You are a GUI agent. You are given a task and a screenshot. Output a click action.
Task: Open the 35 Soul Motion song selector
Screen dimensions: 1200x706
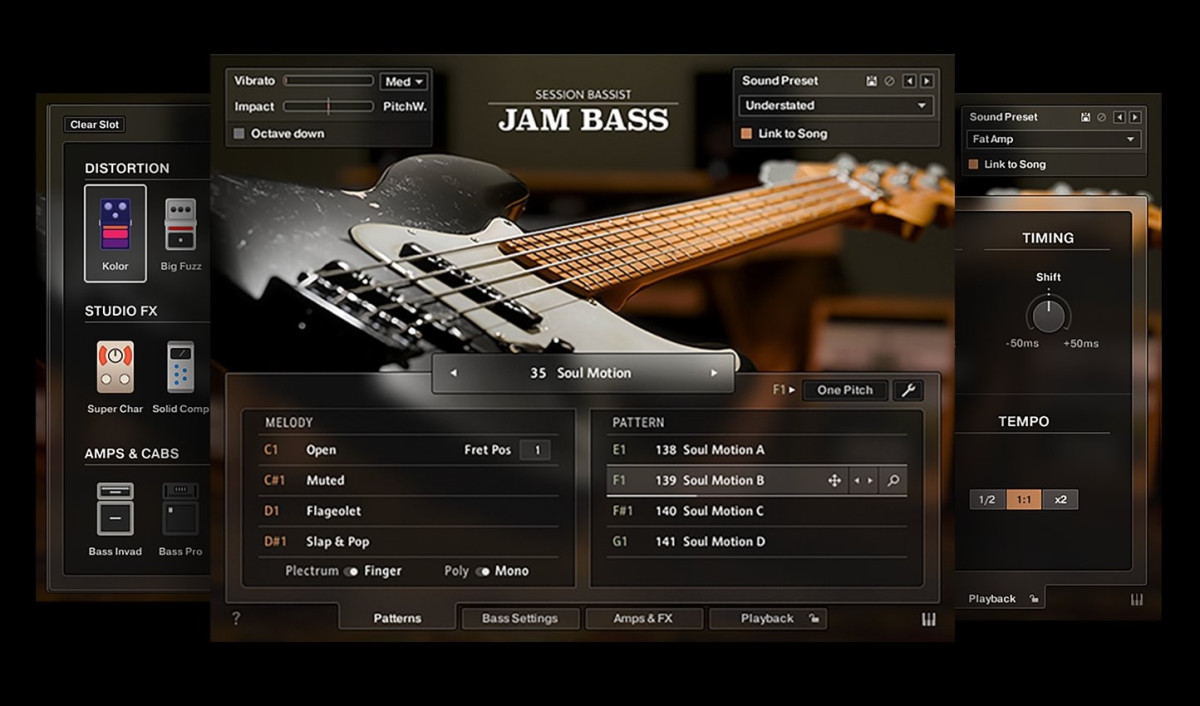pos(583,373)
